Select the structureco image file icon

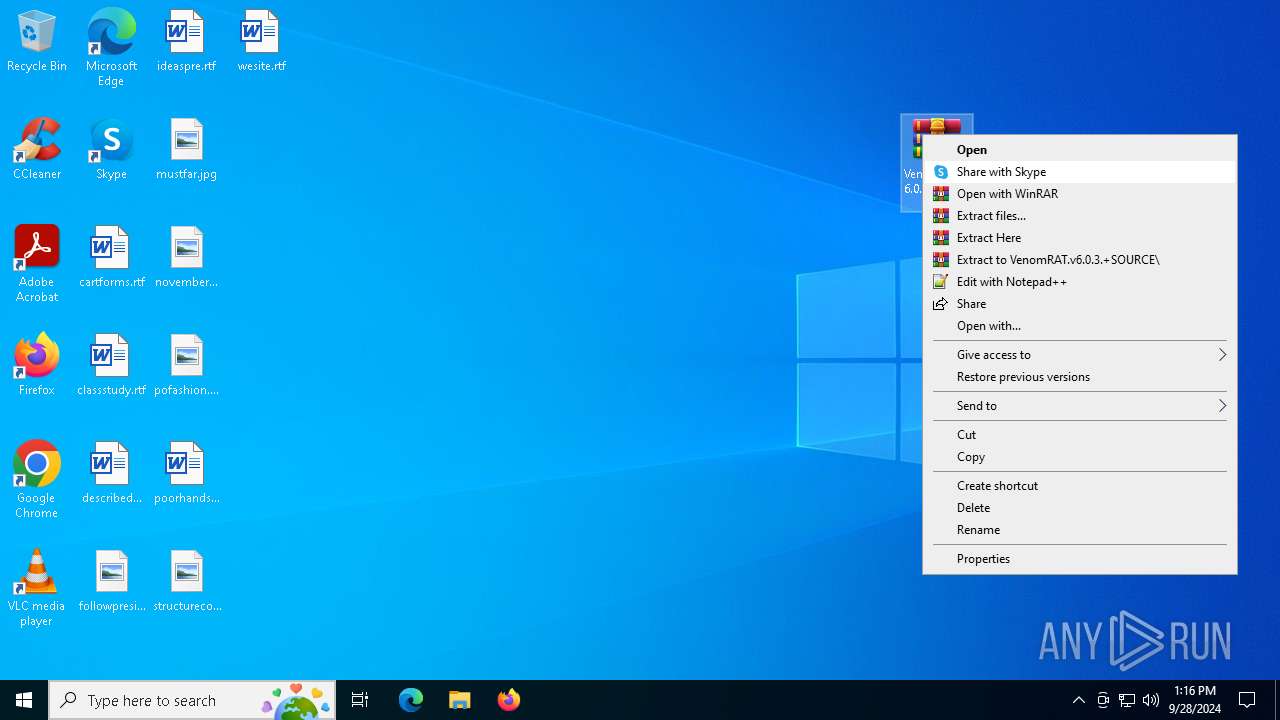click(x=186, y=581)
